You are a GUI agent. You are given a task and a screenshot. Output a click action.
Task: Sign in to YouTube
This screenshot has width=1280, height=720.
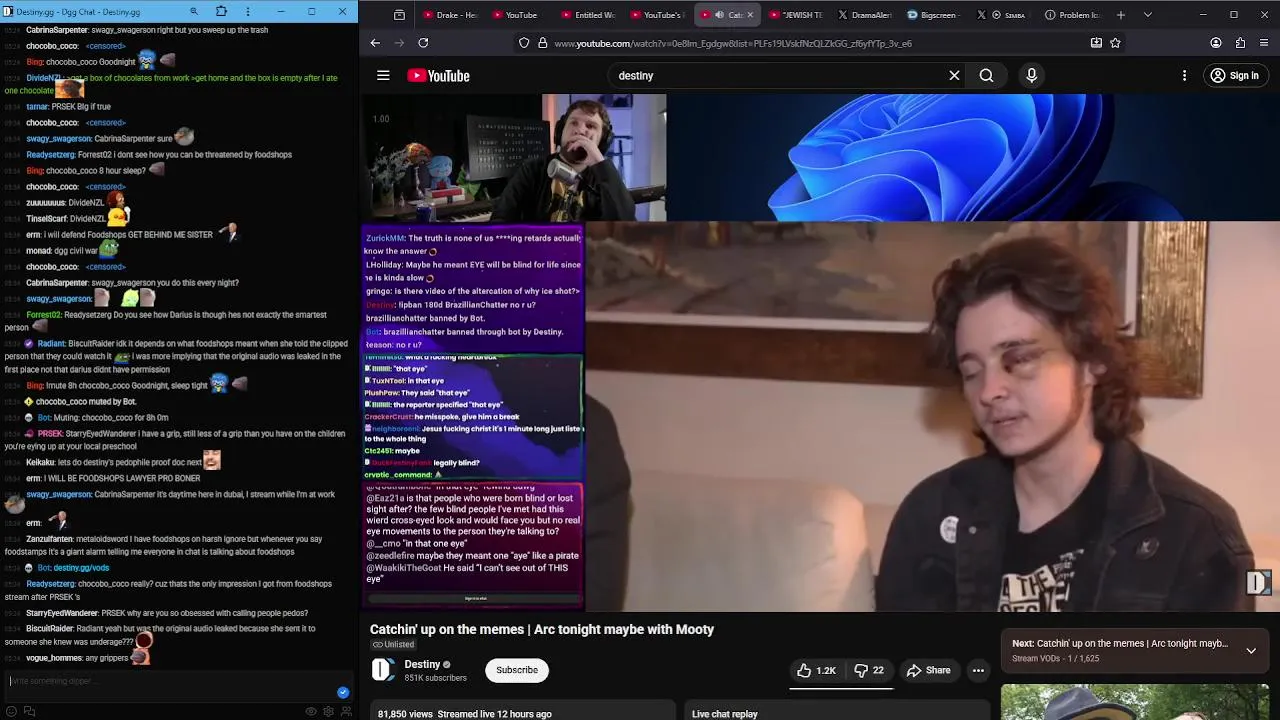coord(1234,75)
